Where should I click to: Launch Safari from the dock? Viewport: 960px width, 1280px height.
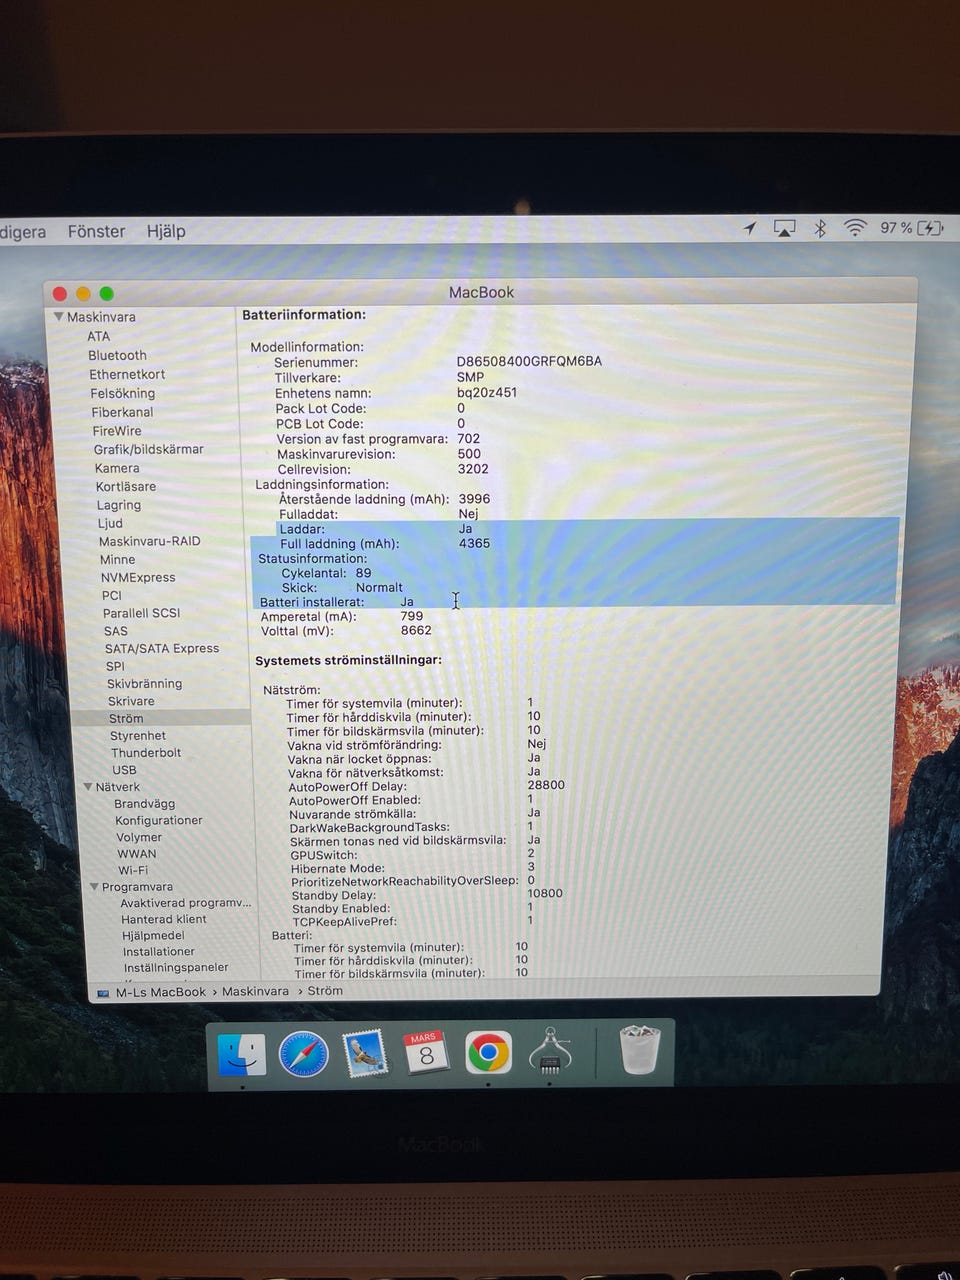tap(303, 1054)
